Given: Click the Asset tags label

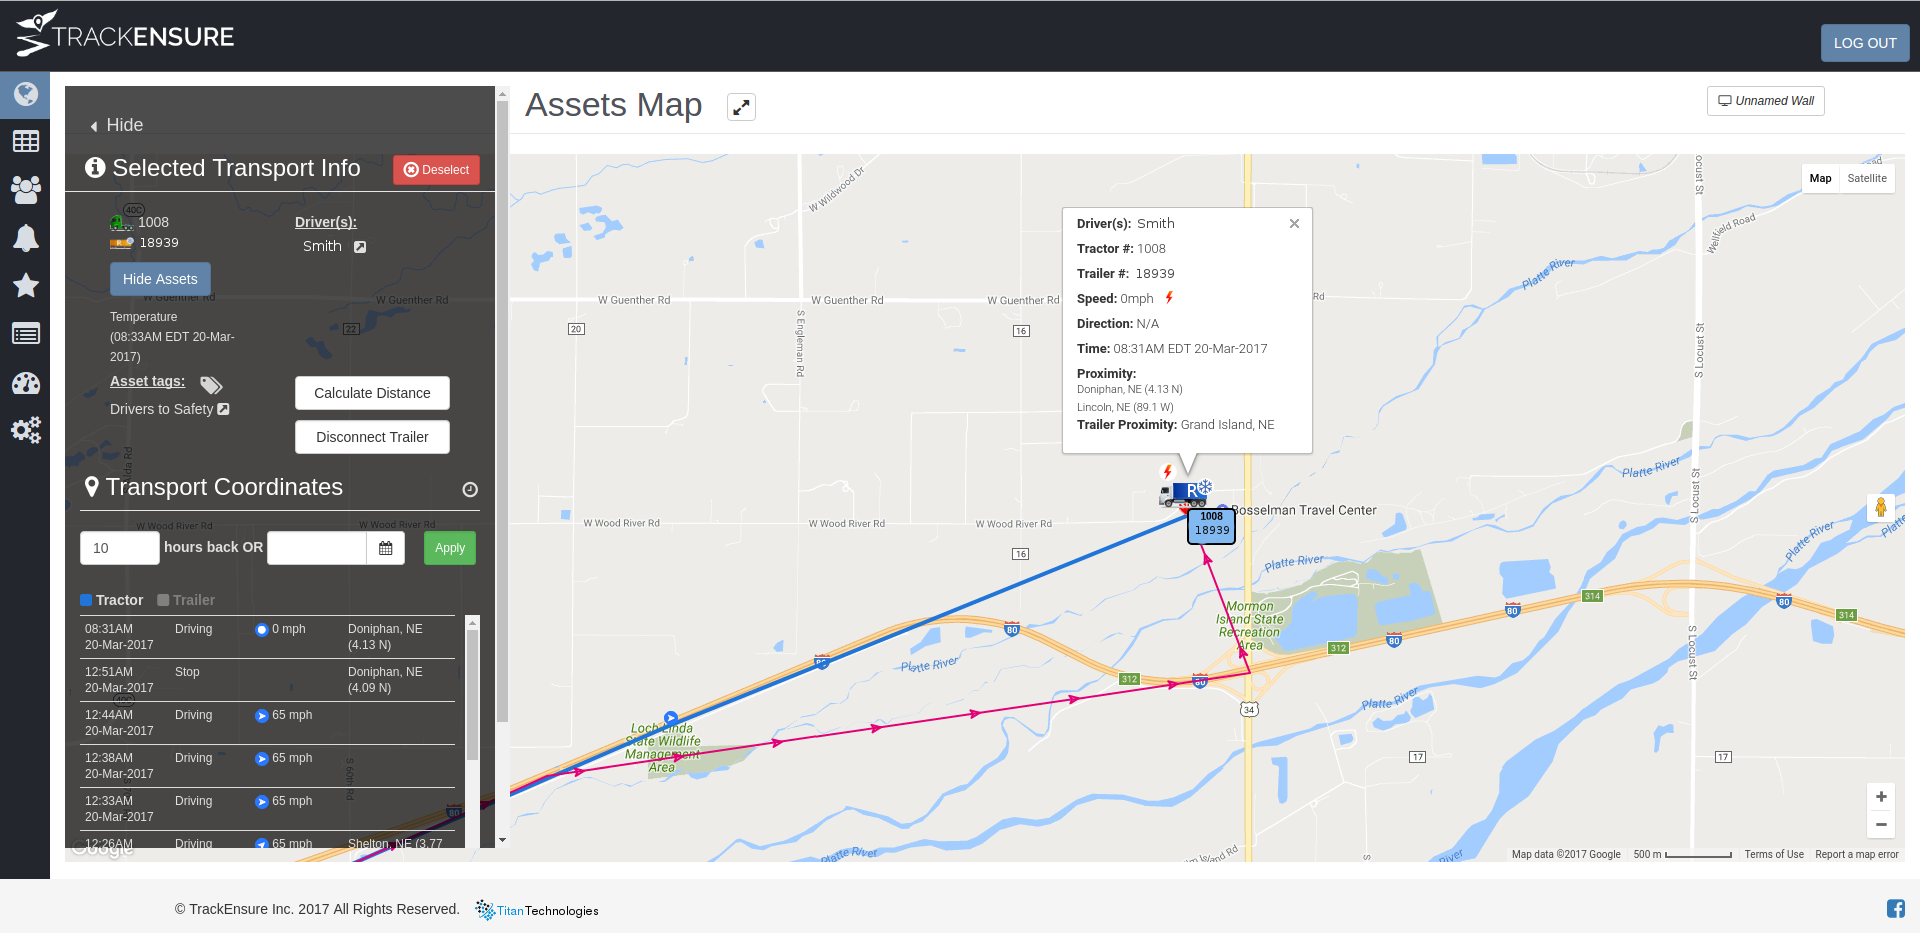Looking at the screenshot, I should click(147, 381).
